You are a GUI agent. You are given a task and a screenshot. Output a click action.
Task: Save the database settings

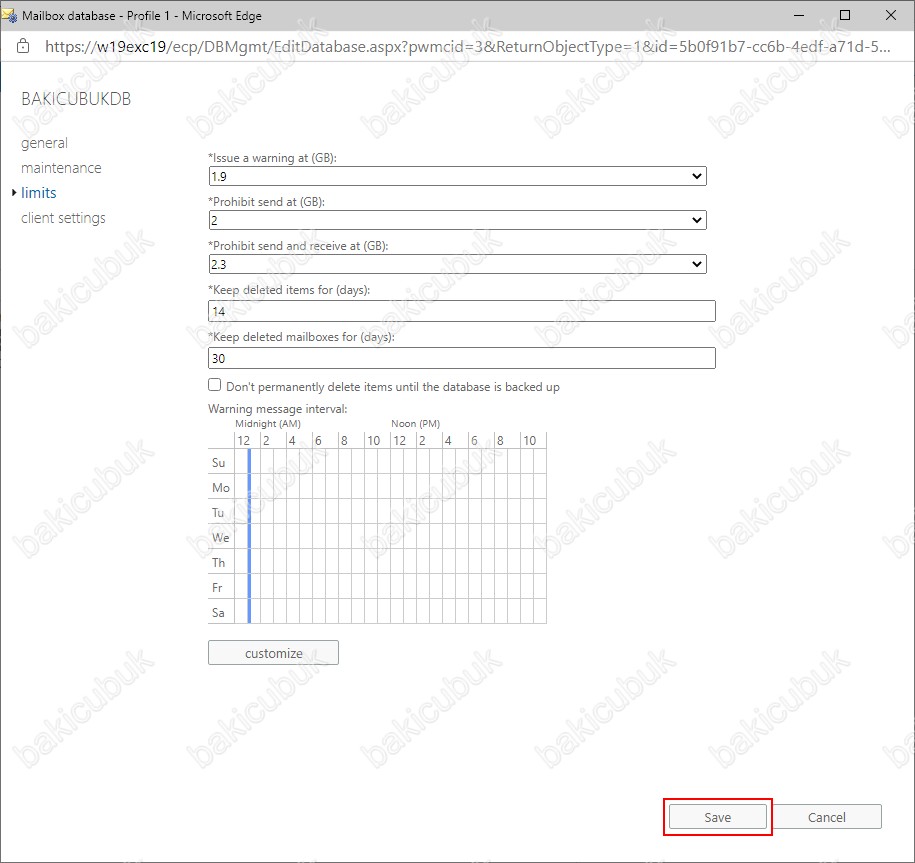(x=718, y=817)
